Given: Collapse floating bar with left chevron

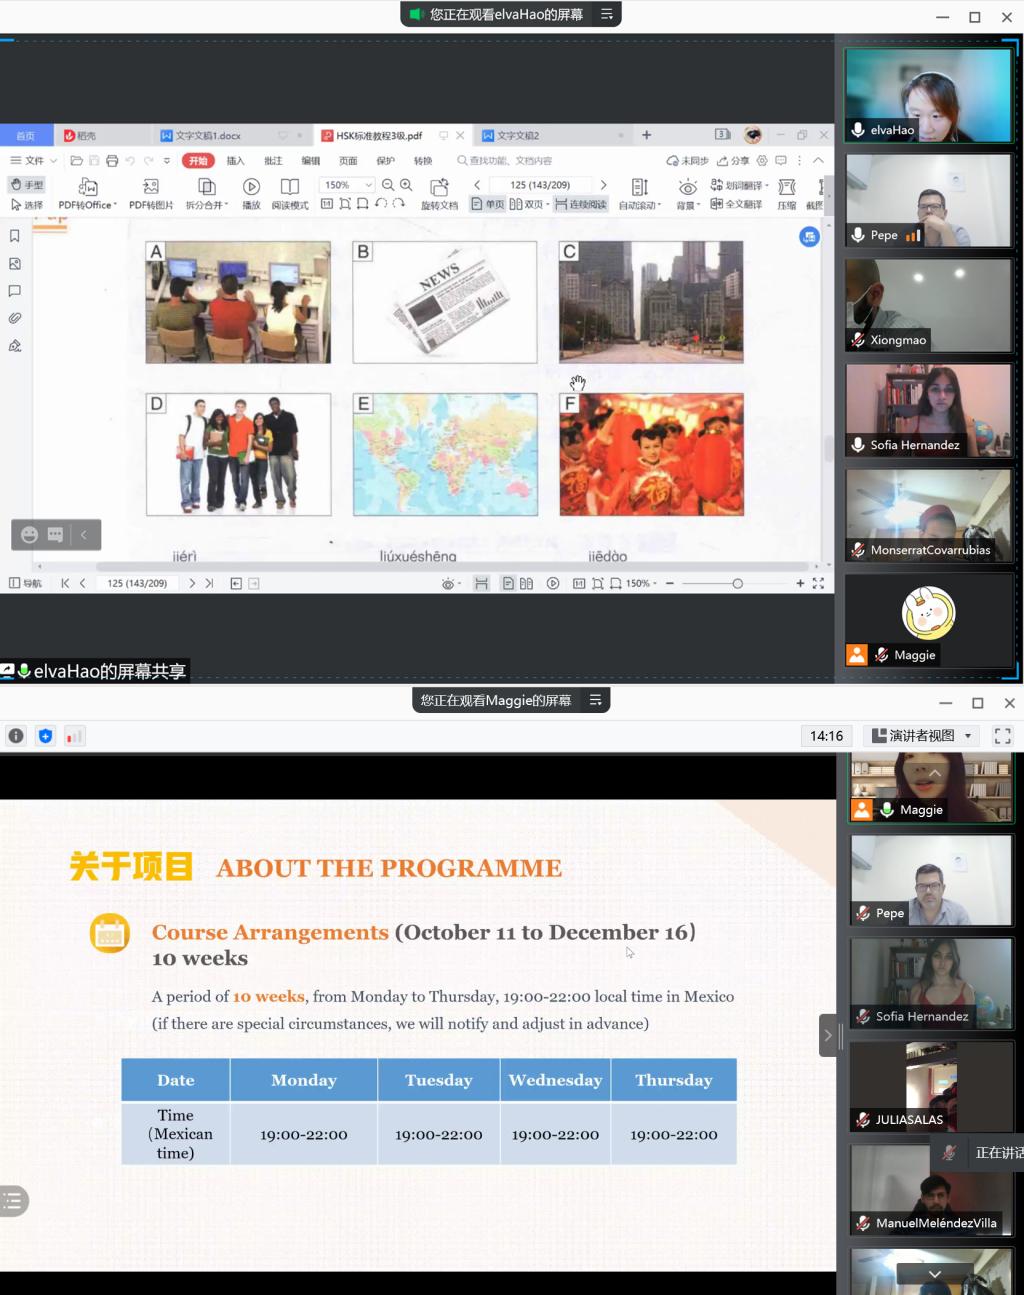Looking at the screenshot, I should pos(84,535).
